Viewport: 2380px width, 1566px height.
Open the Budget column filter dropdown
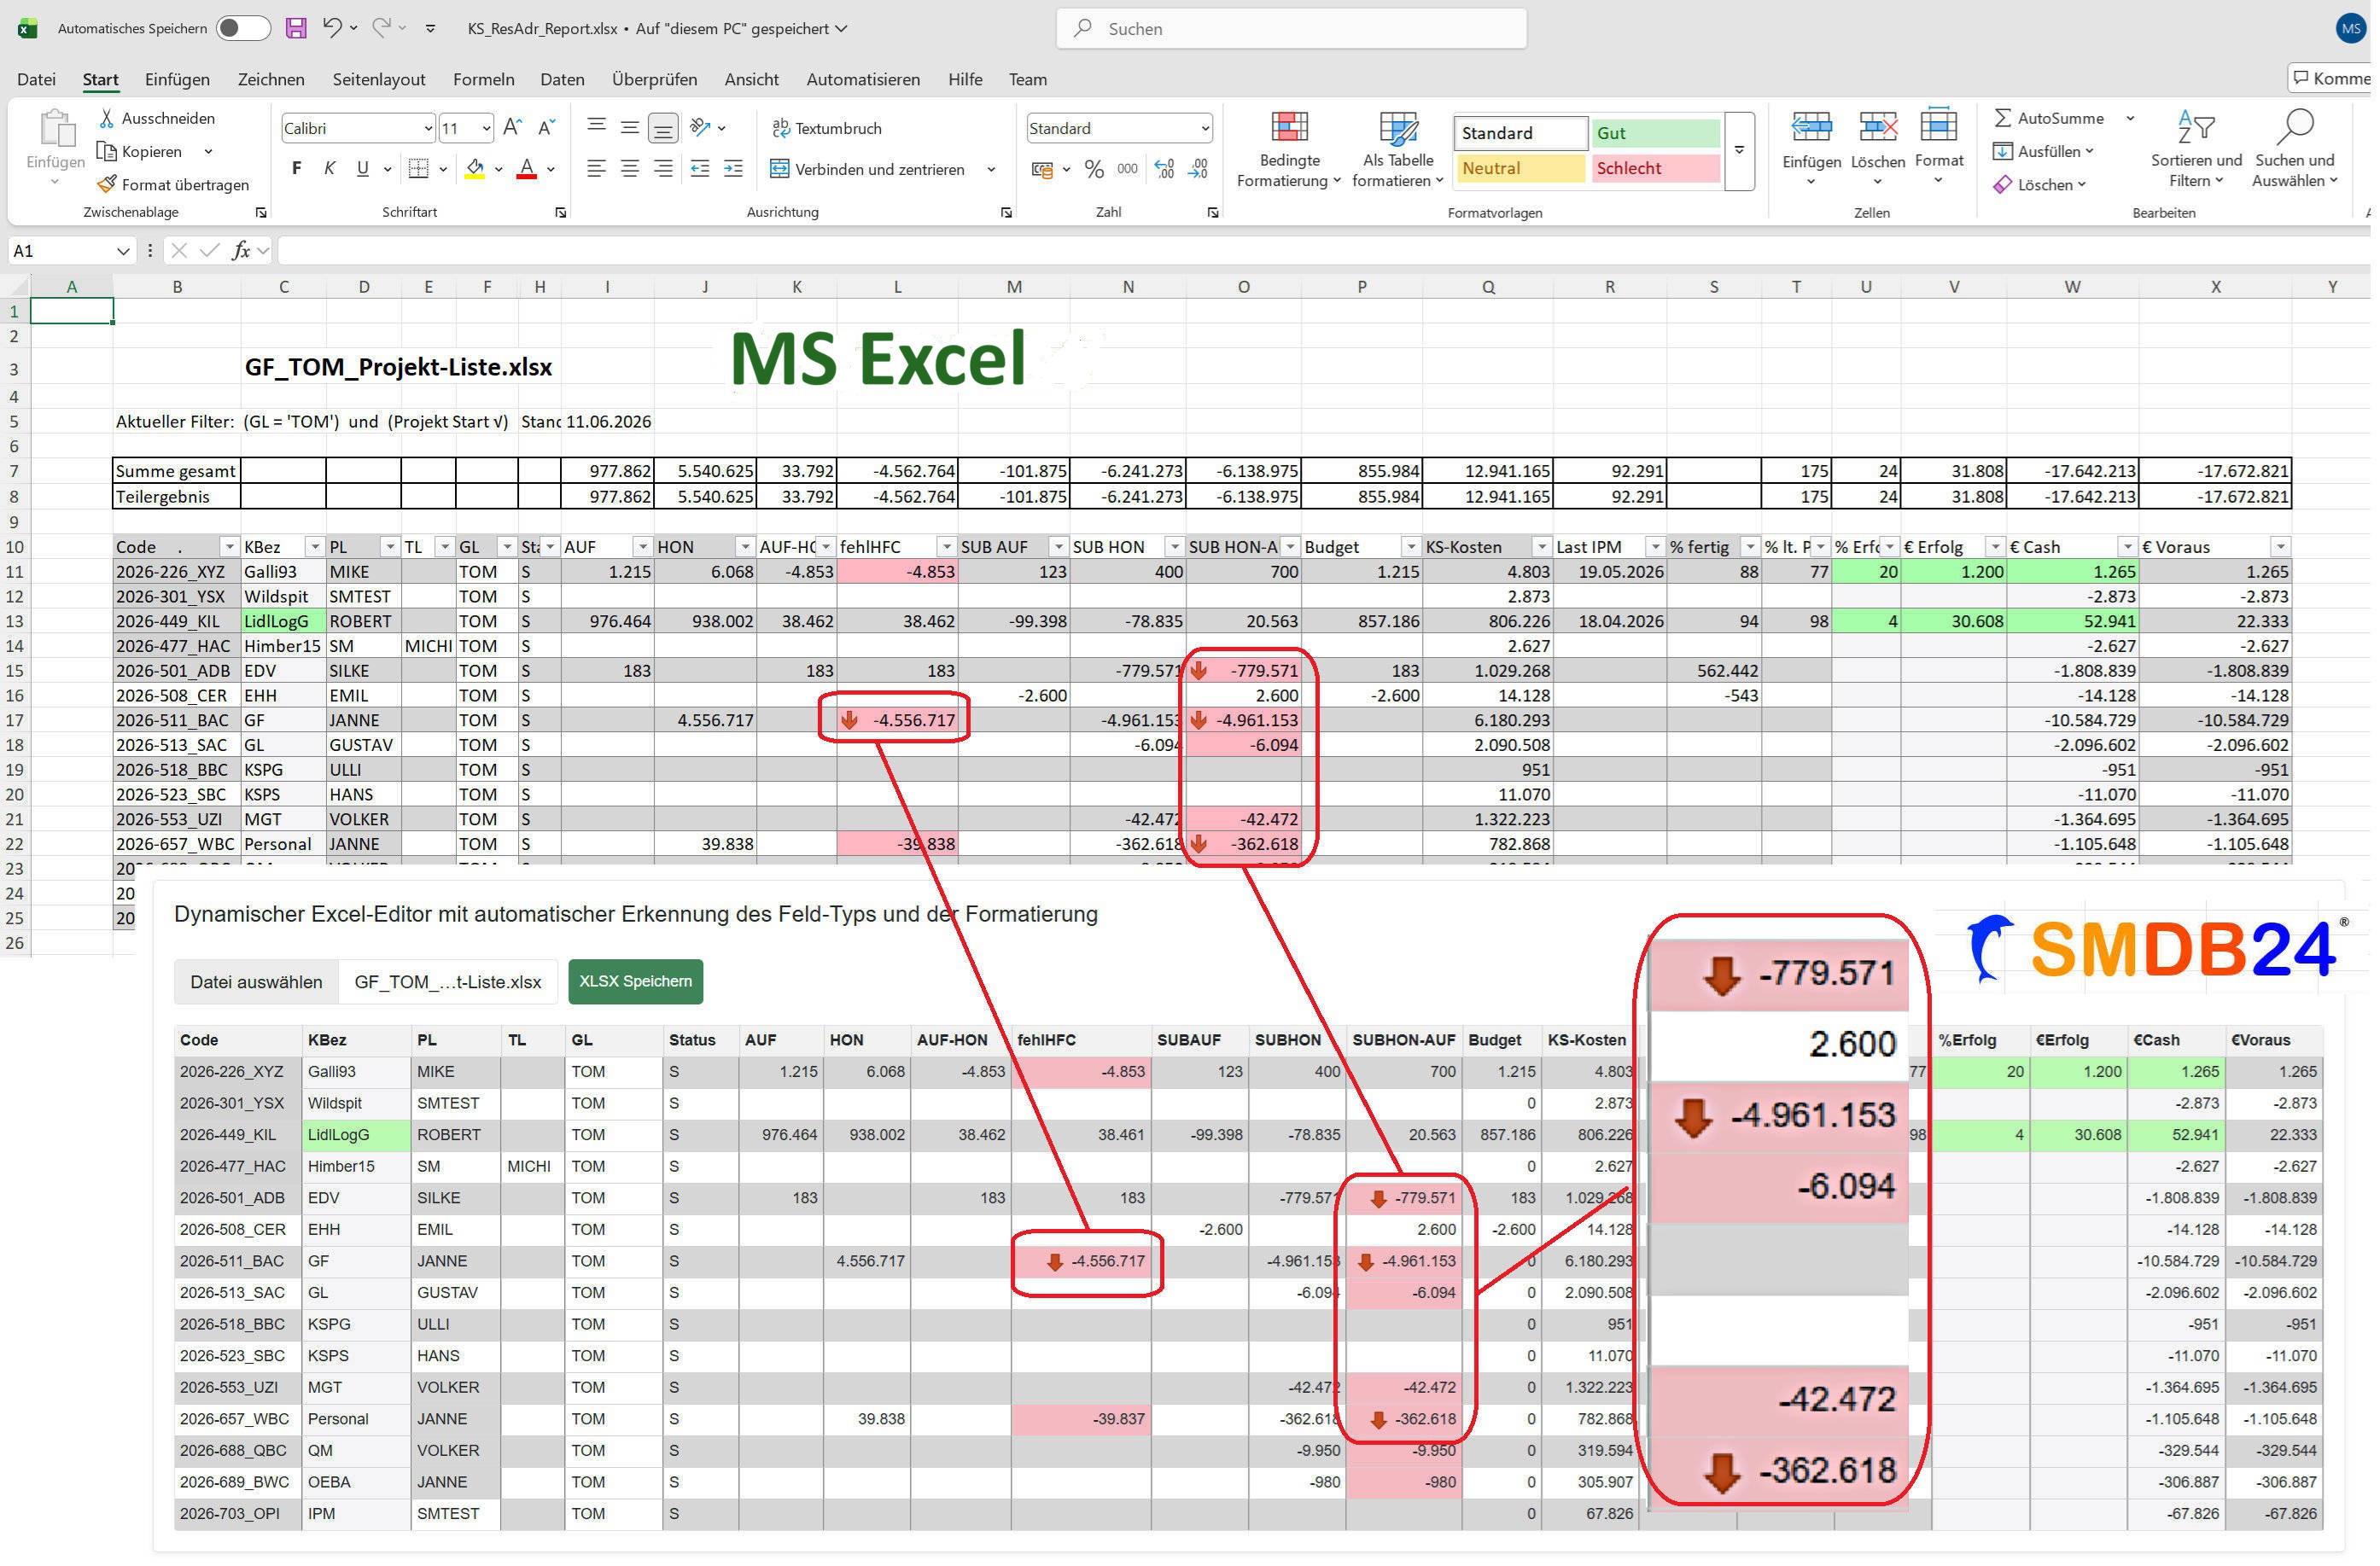tap(1410, 547)
